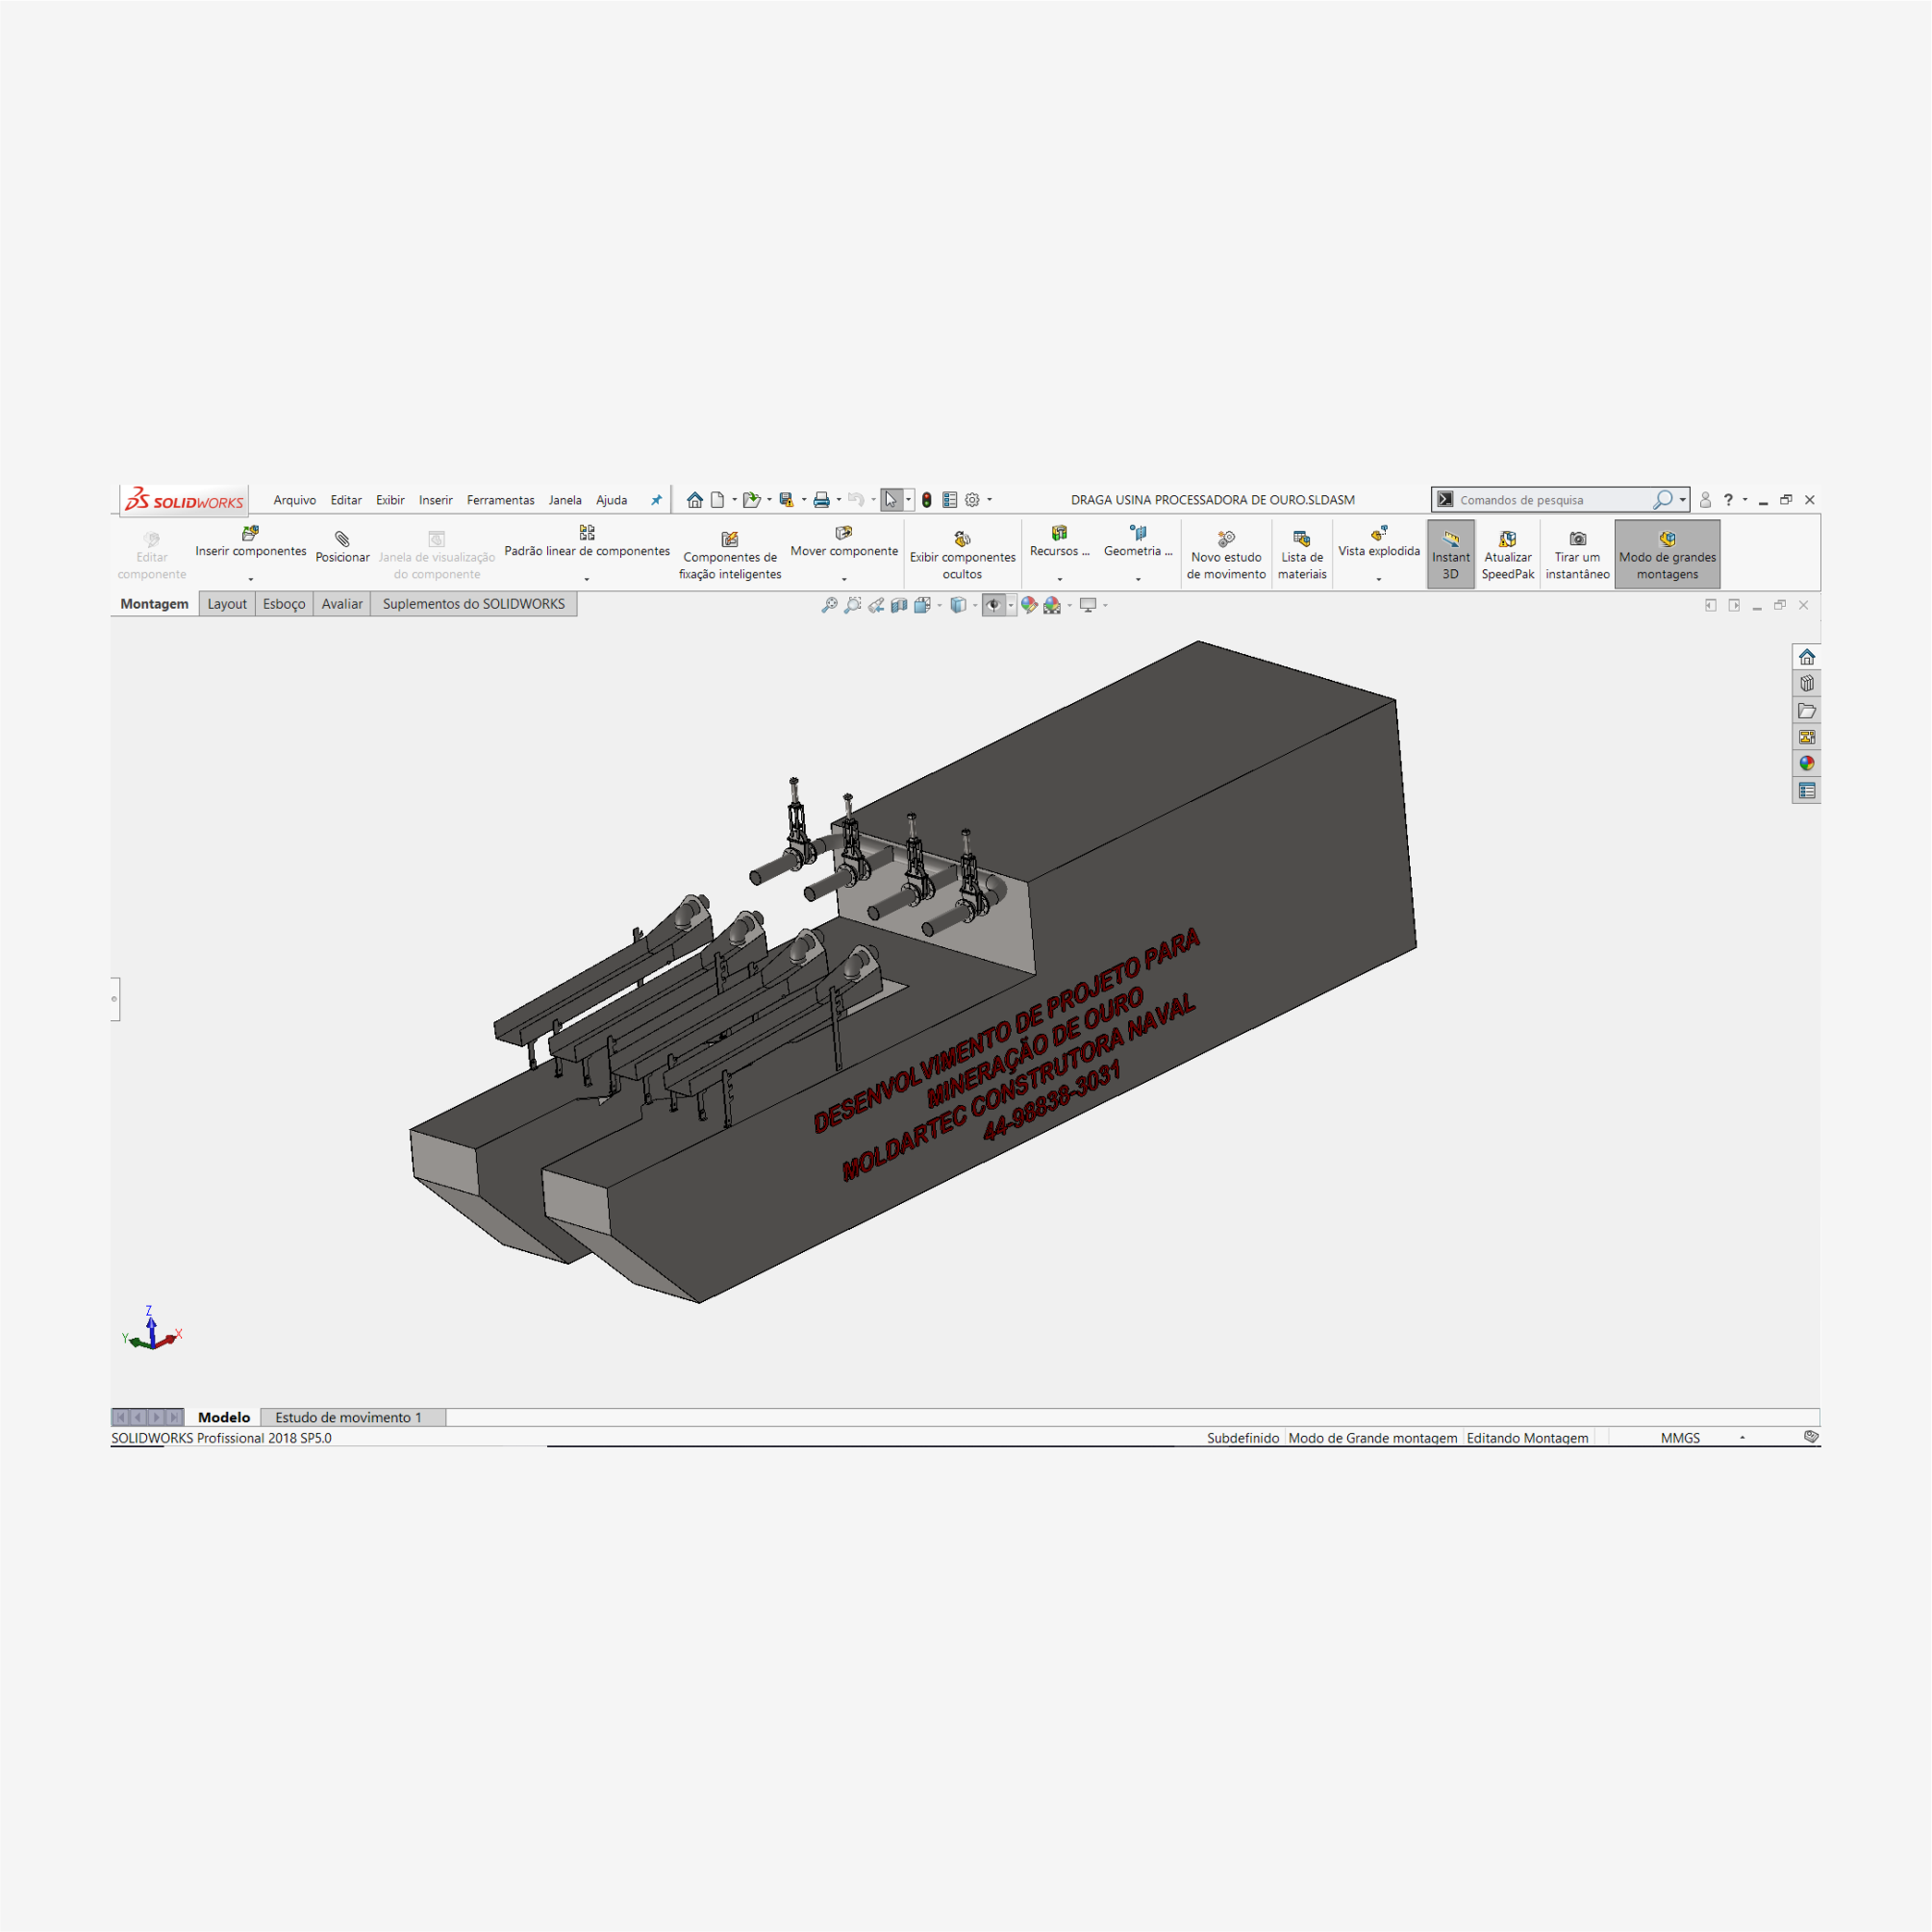Pin the menu bar with the pushpin
The width and height of the screenshot is (1932, 1932).
pyautogui.click(x=656, y=500)
